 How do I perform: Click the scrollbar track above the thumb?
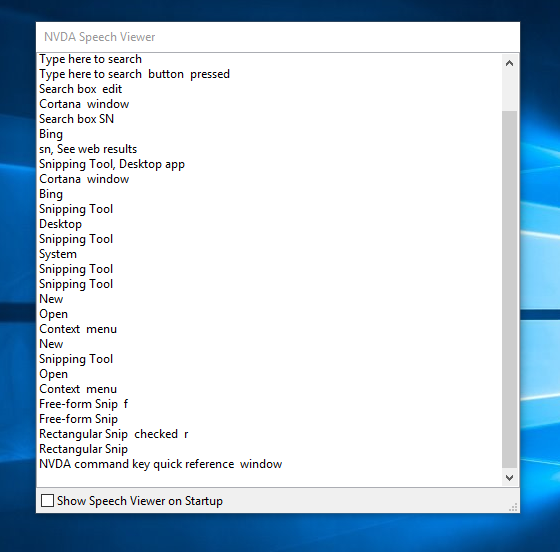(x=509, y=92)
